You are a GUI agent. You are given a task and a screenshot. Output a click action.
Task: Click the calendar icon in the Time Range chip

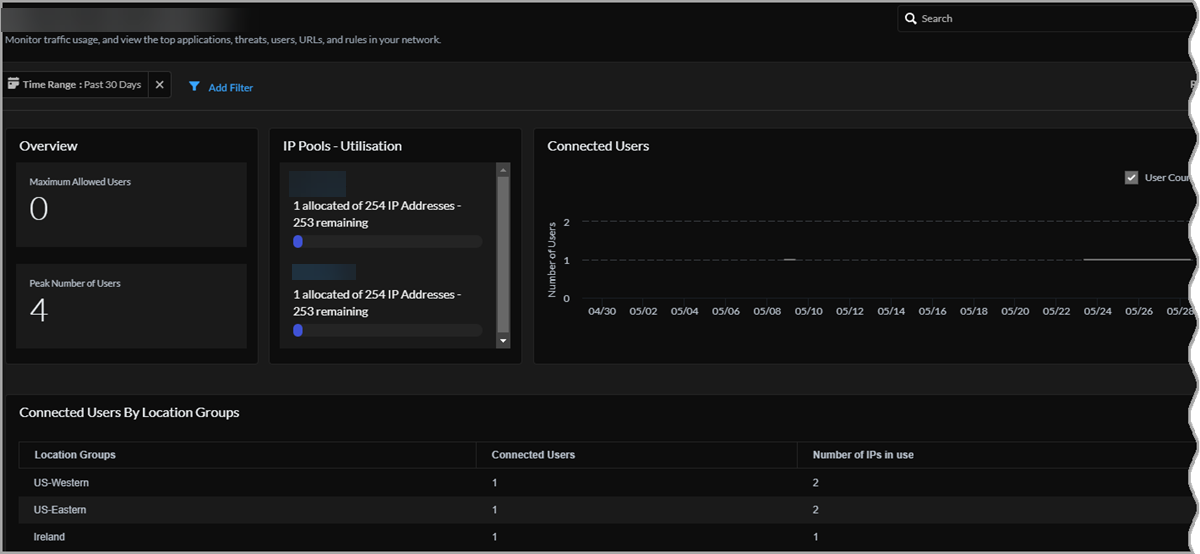coord(14,85)
